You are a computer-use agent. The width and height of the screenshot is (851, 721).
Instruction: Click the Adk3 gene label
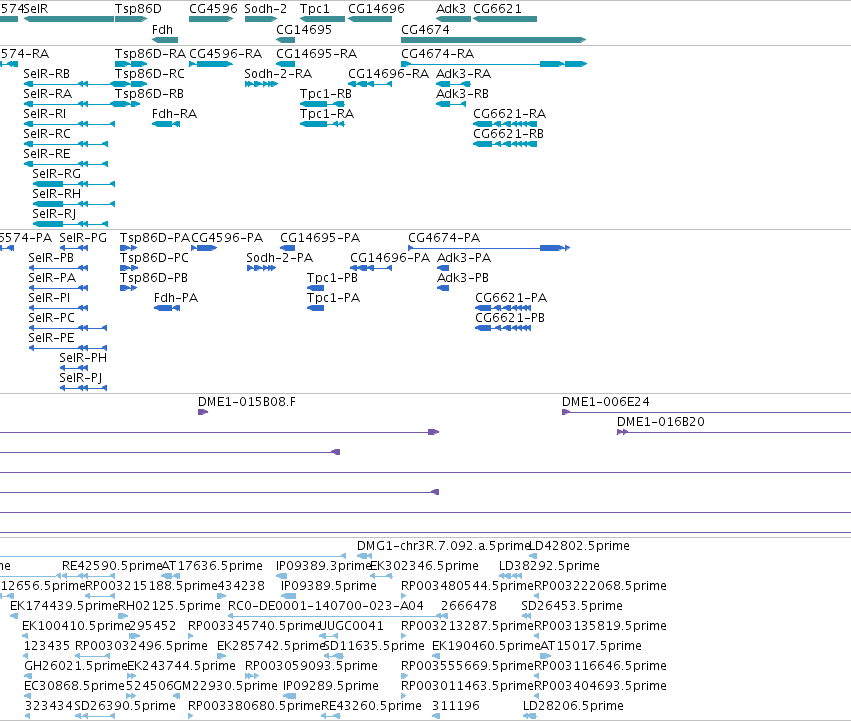coord(451,9)
